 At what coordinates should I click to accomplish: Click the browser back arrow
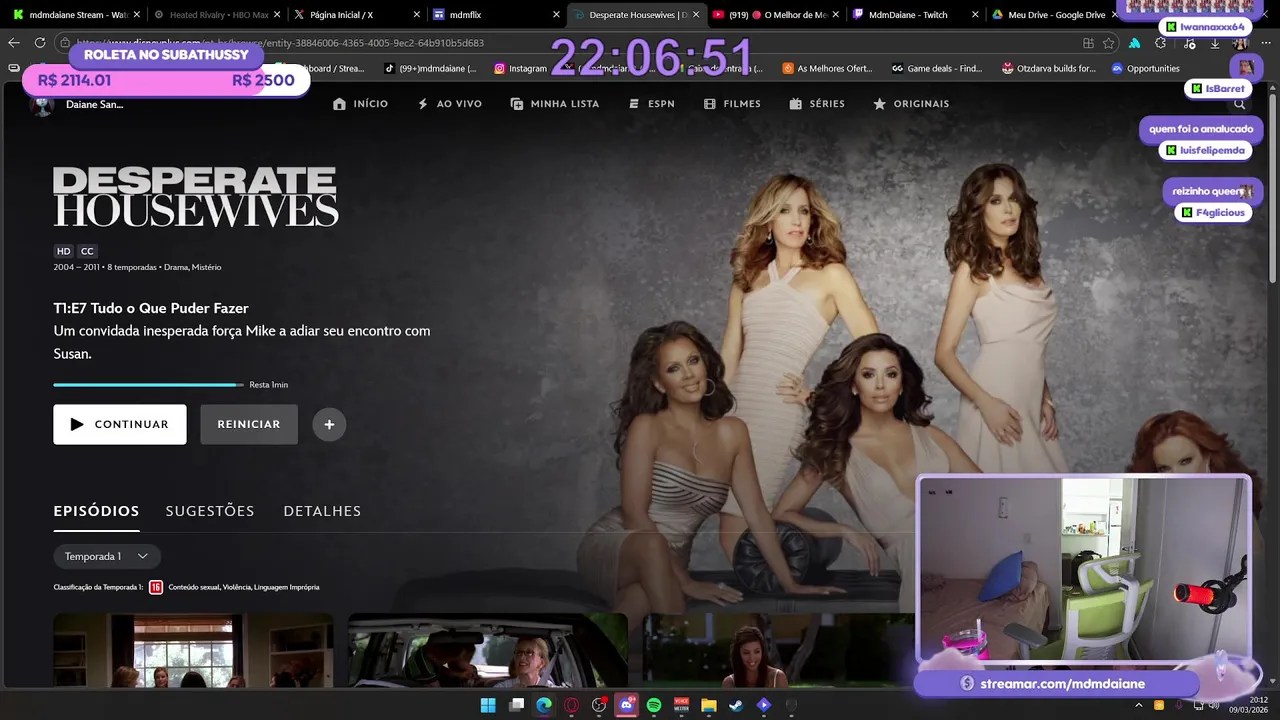(x=13, y=43)
